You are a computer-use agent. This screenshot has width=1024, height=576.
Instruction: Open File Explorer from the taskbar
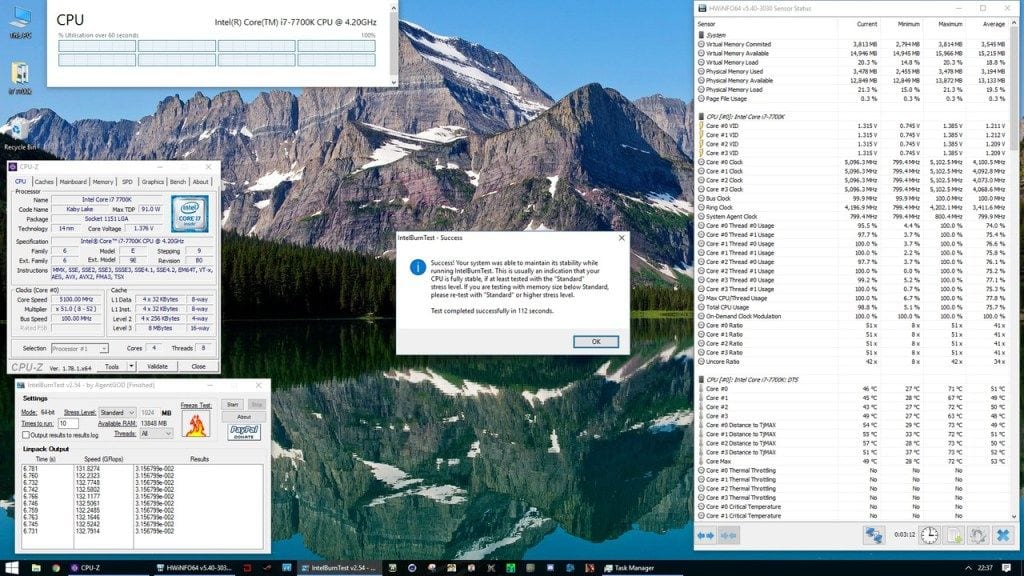36,568
